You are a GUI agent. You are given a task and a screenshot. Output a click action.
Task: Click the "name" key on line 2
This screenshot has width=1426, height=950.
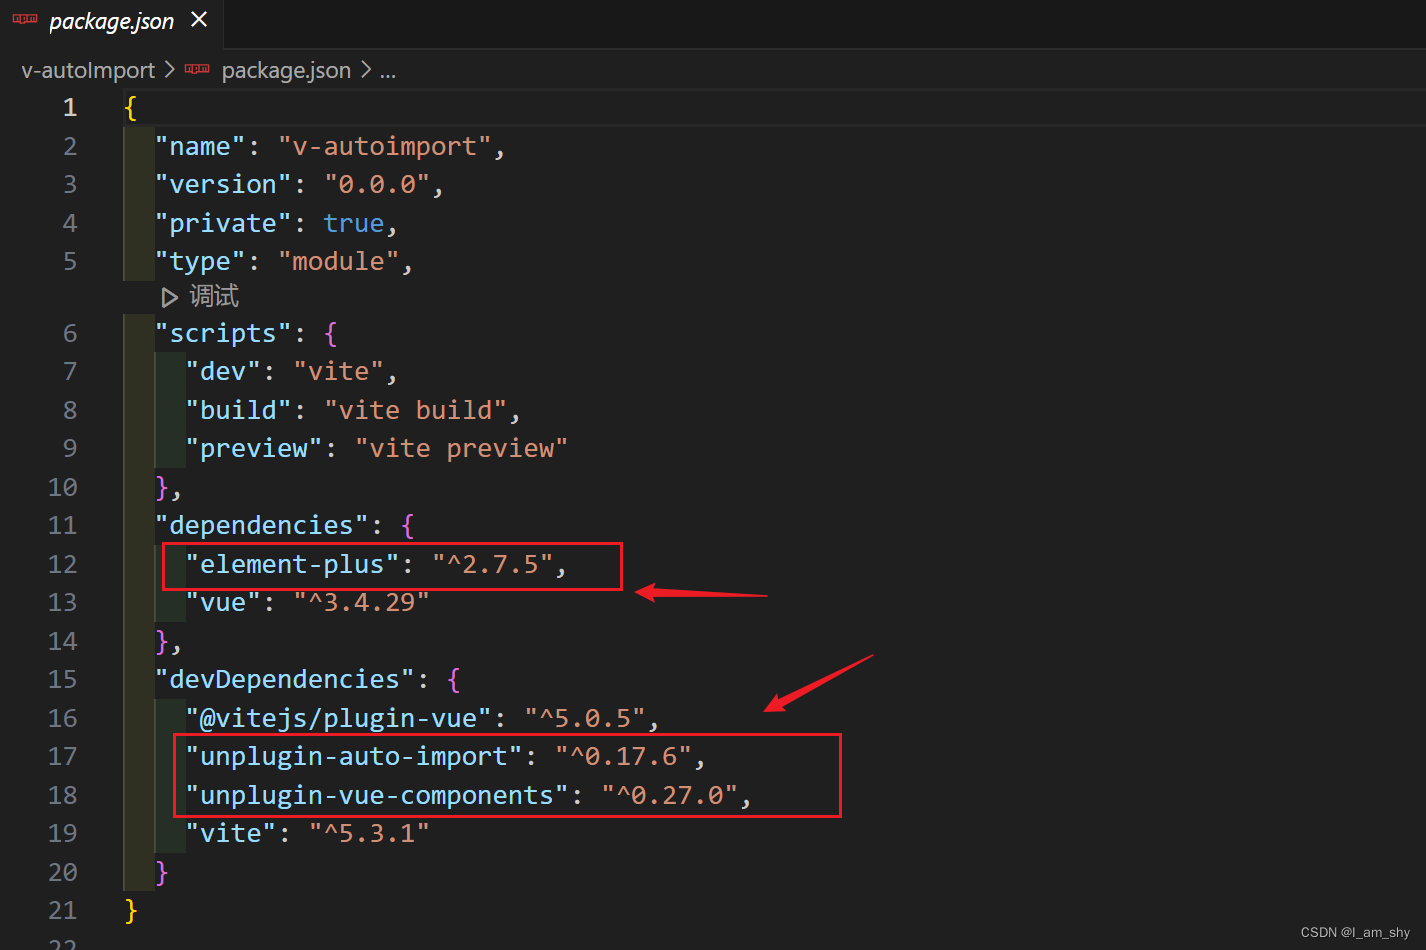coord(200,146)
